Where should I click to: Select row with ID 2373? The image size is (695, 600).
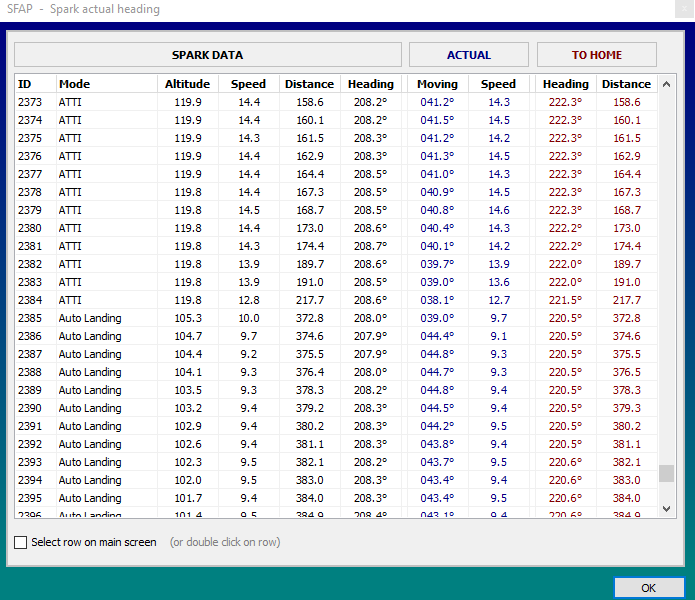pos(30,102)
